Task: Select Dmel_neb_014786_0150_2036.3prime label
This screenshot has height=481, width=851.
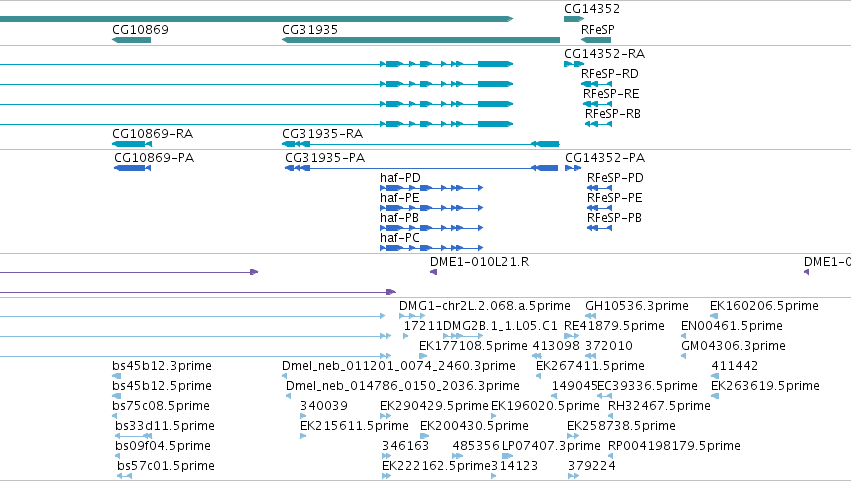Action: click(x=403, y=386)
